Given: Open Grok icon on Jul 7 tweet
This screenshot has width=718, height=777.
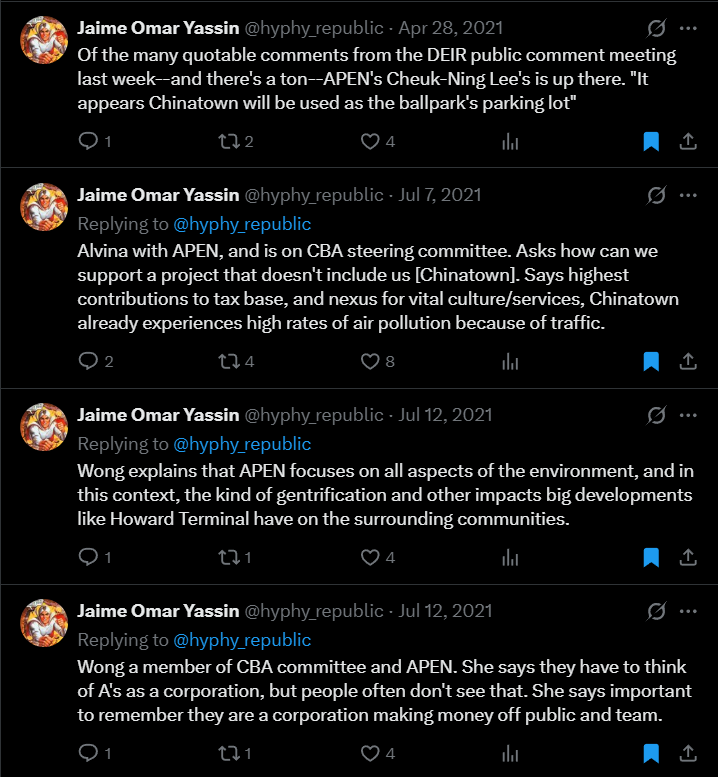Looking at the screenshot, I should tap(656, 195).
